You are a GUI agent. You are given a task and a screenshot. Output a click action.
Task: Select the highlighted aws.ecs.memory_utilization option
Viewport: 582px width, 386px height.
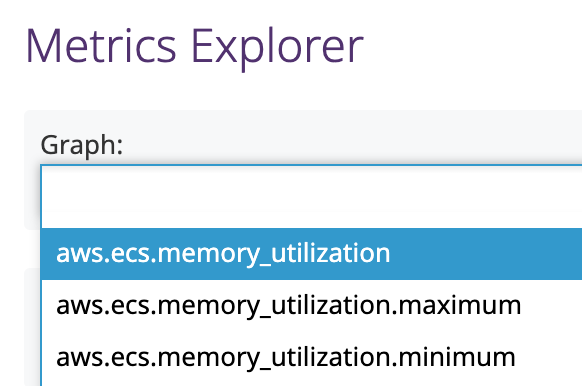[312, 254]
